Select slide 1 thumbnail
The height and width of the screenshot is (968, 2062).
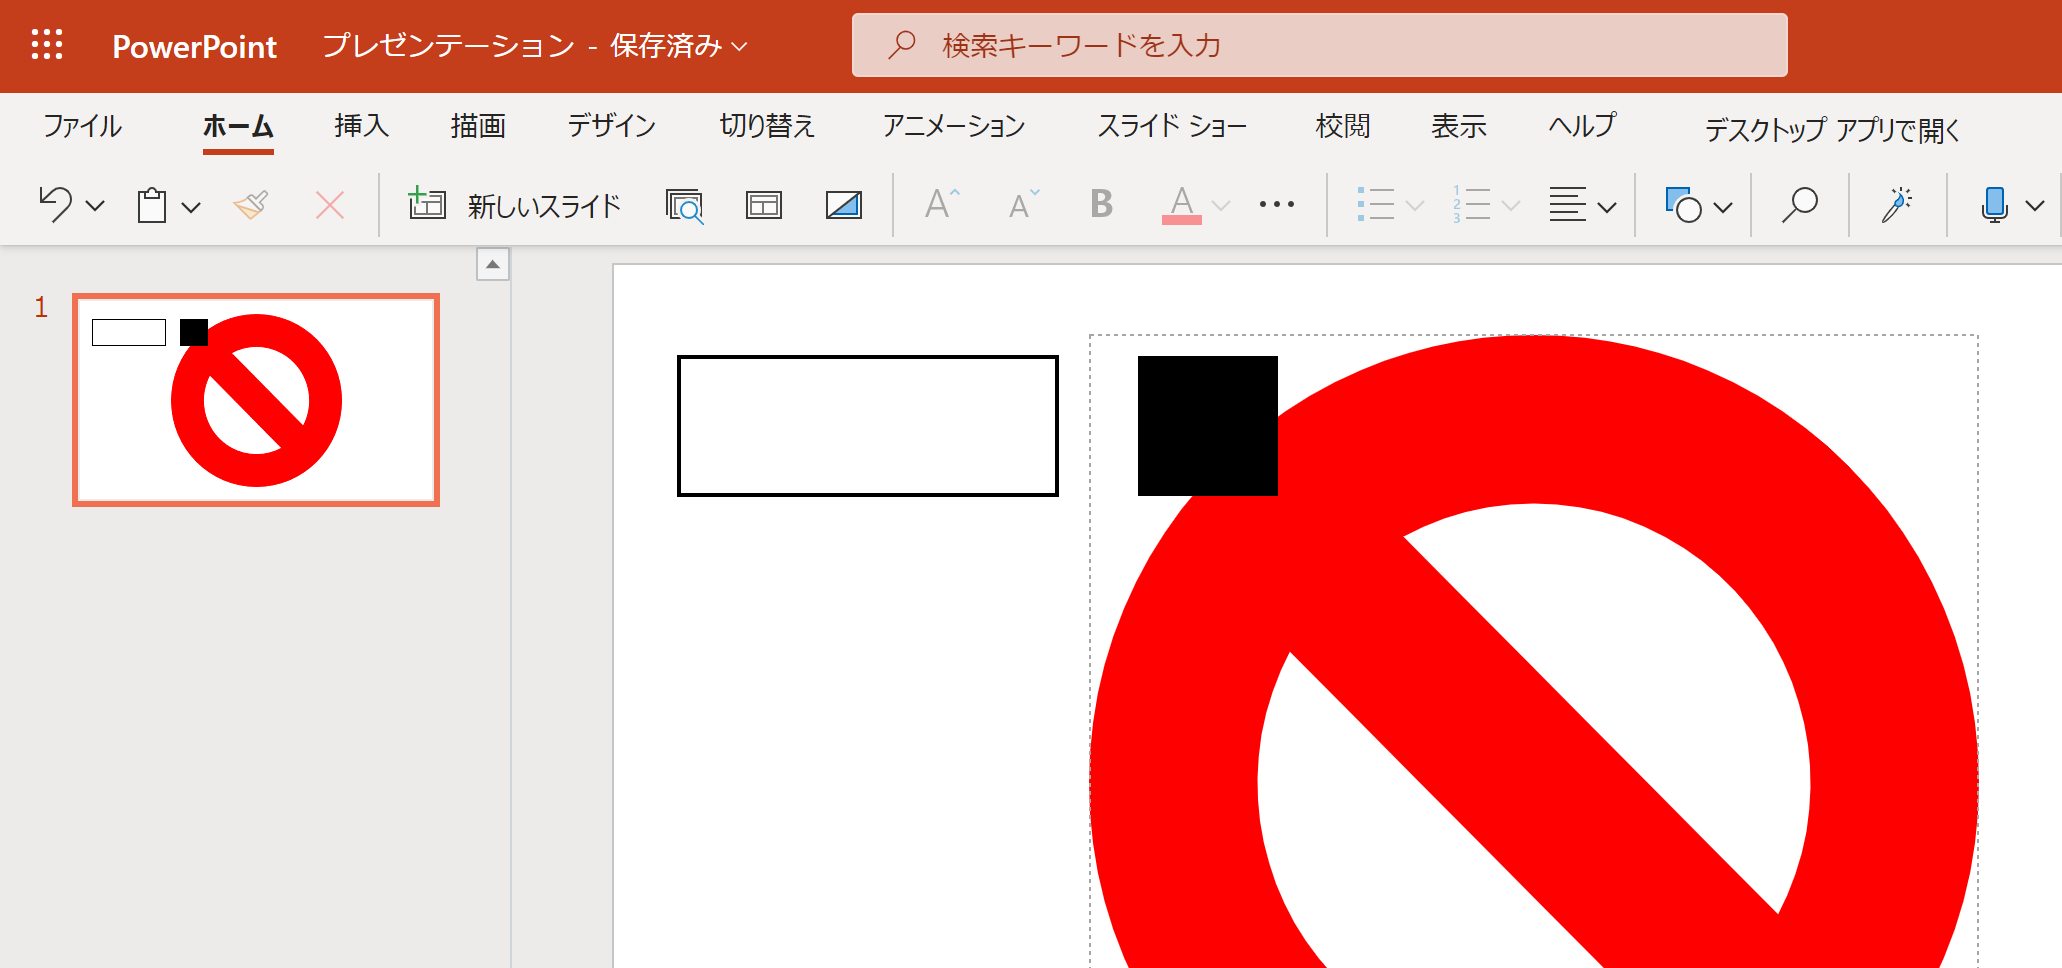(x=256, y=400)
